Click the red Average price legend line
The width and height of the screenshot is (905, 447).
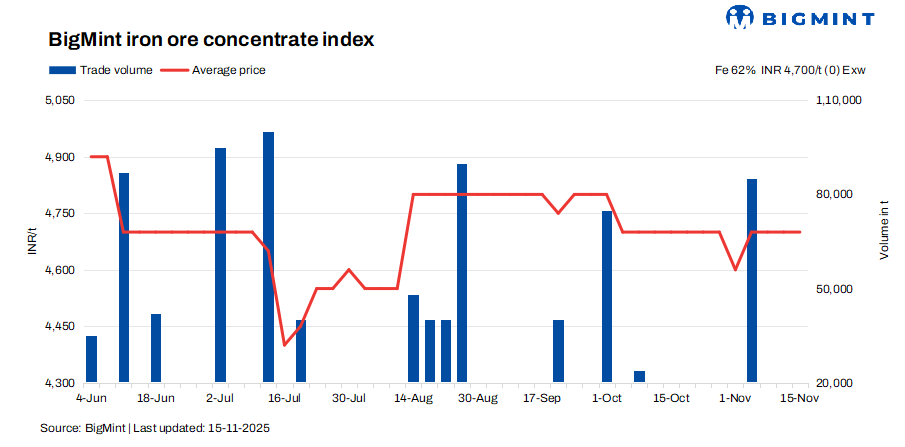pos(175,70)
